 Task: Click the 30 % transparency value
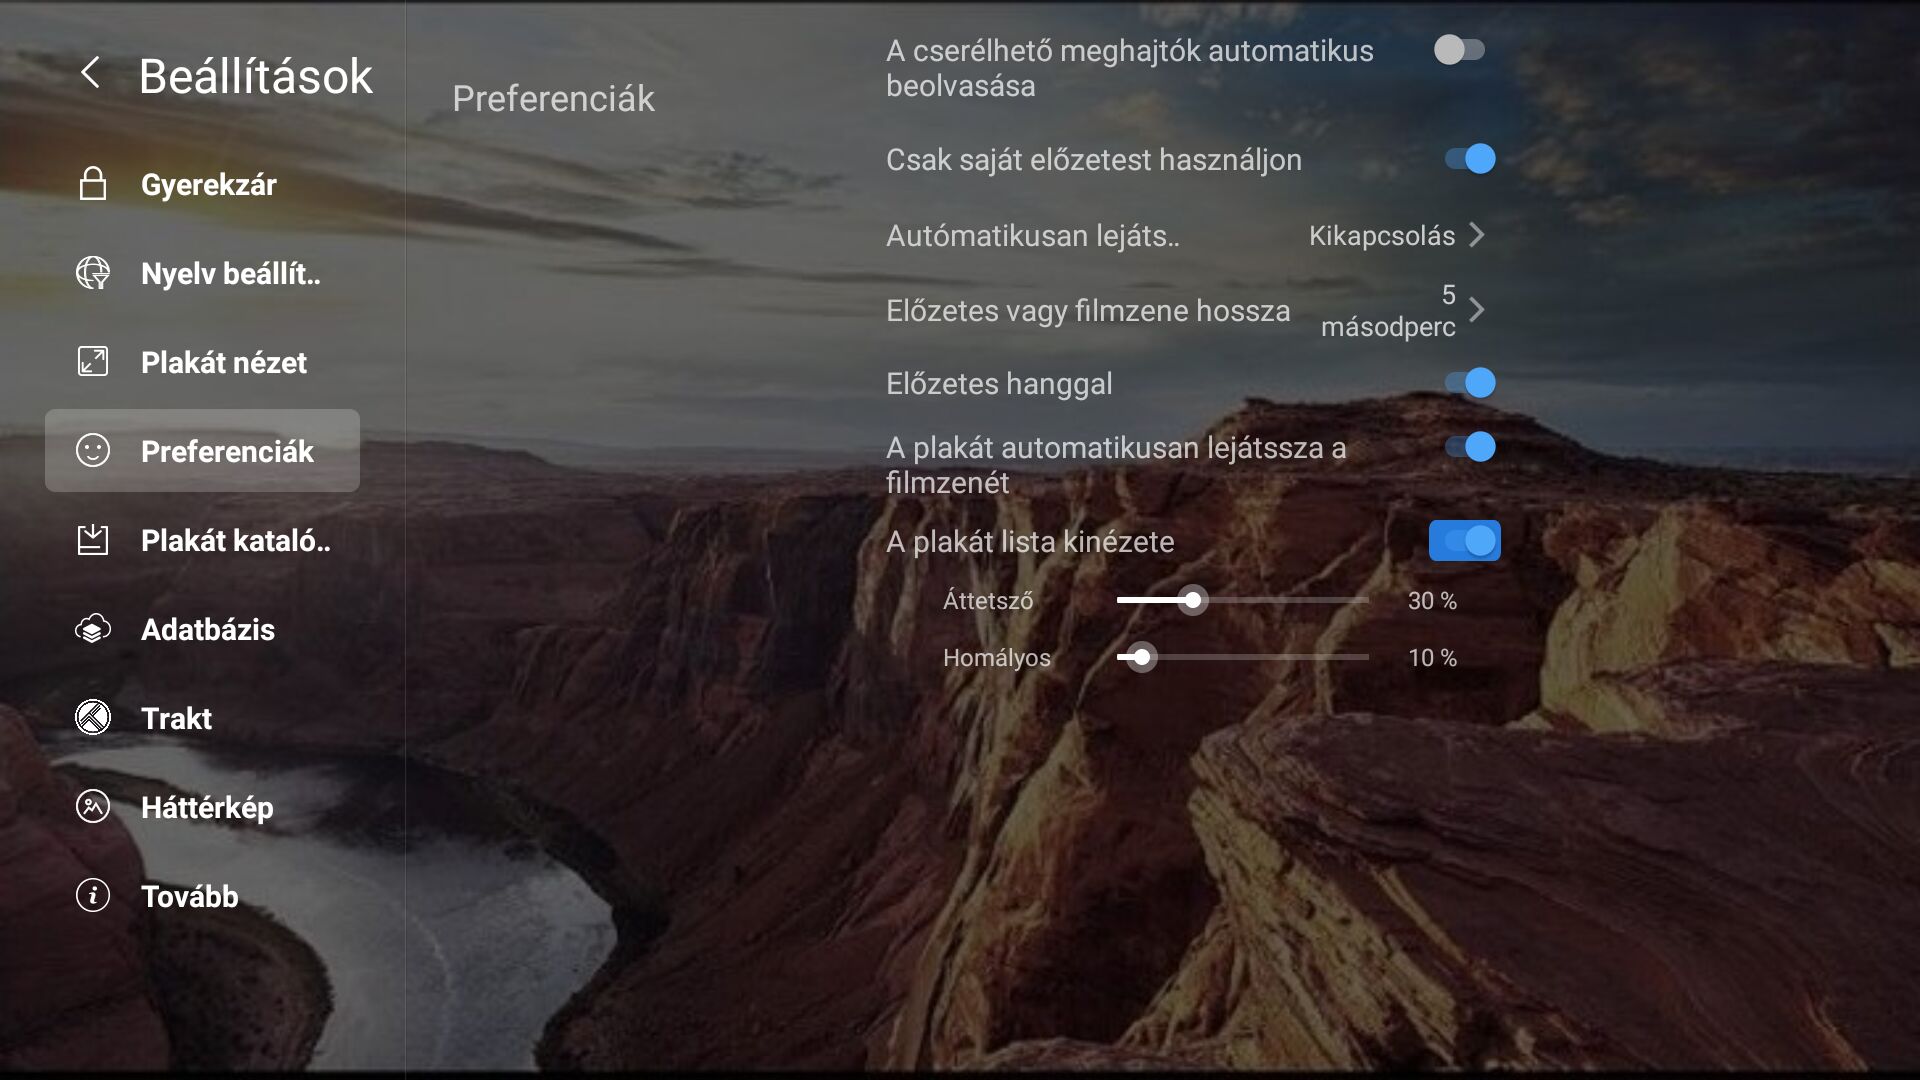(x=1432, y=601)
